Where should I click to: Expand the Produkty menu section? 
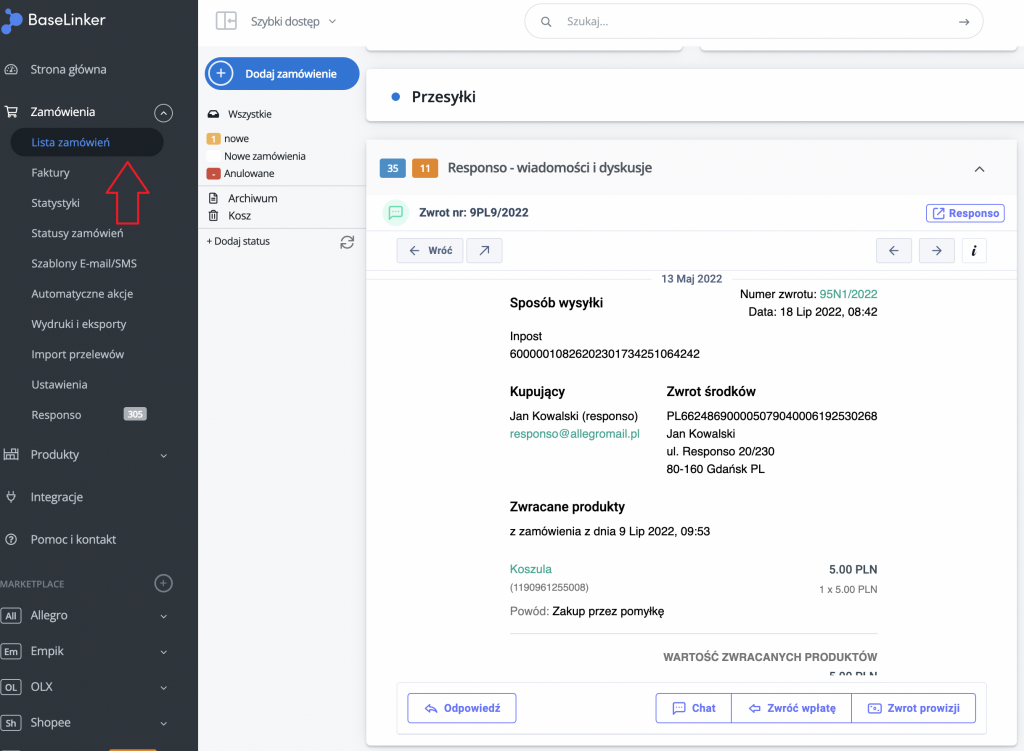(164, 455)
